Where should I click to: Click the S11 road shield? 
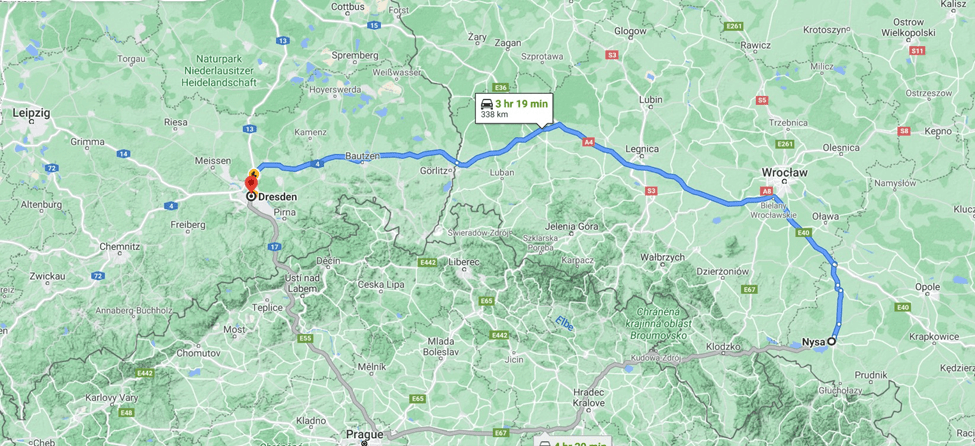(x=915, y=50)
